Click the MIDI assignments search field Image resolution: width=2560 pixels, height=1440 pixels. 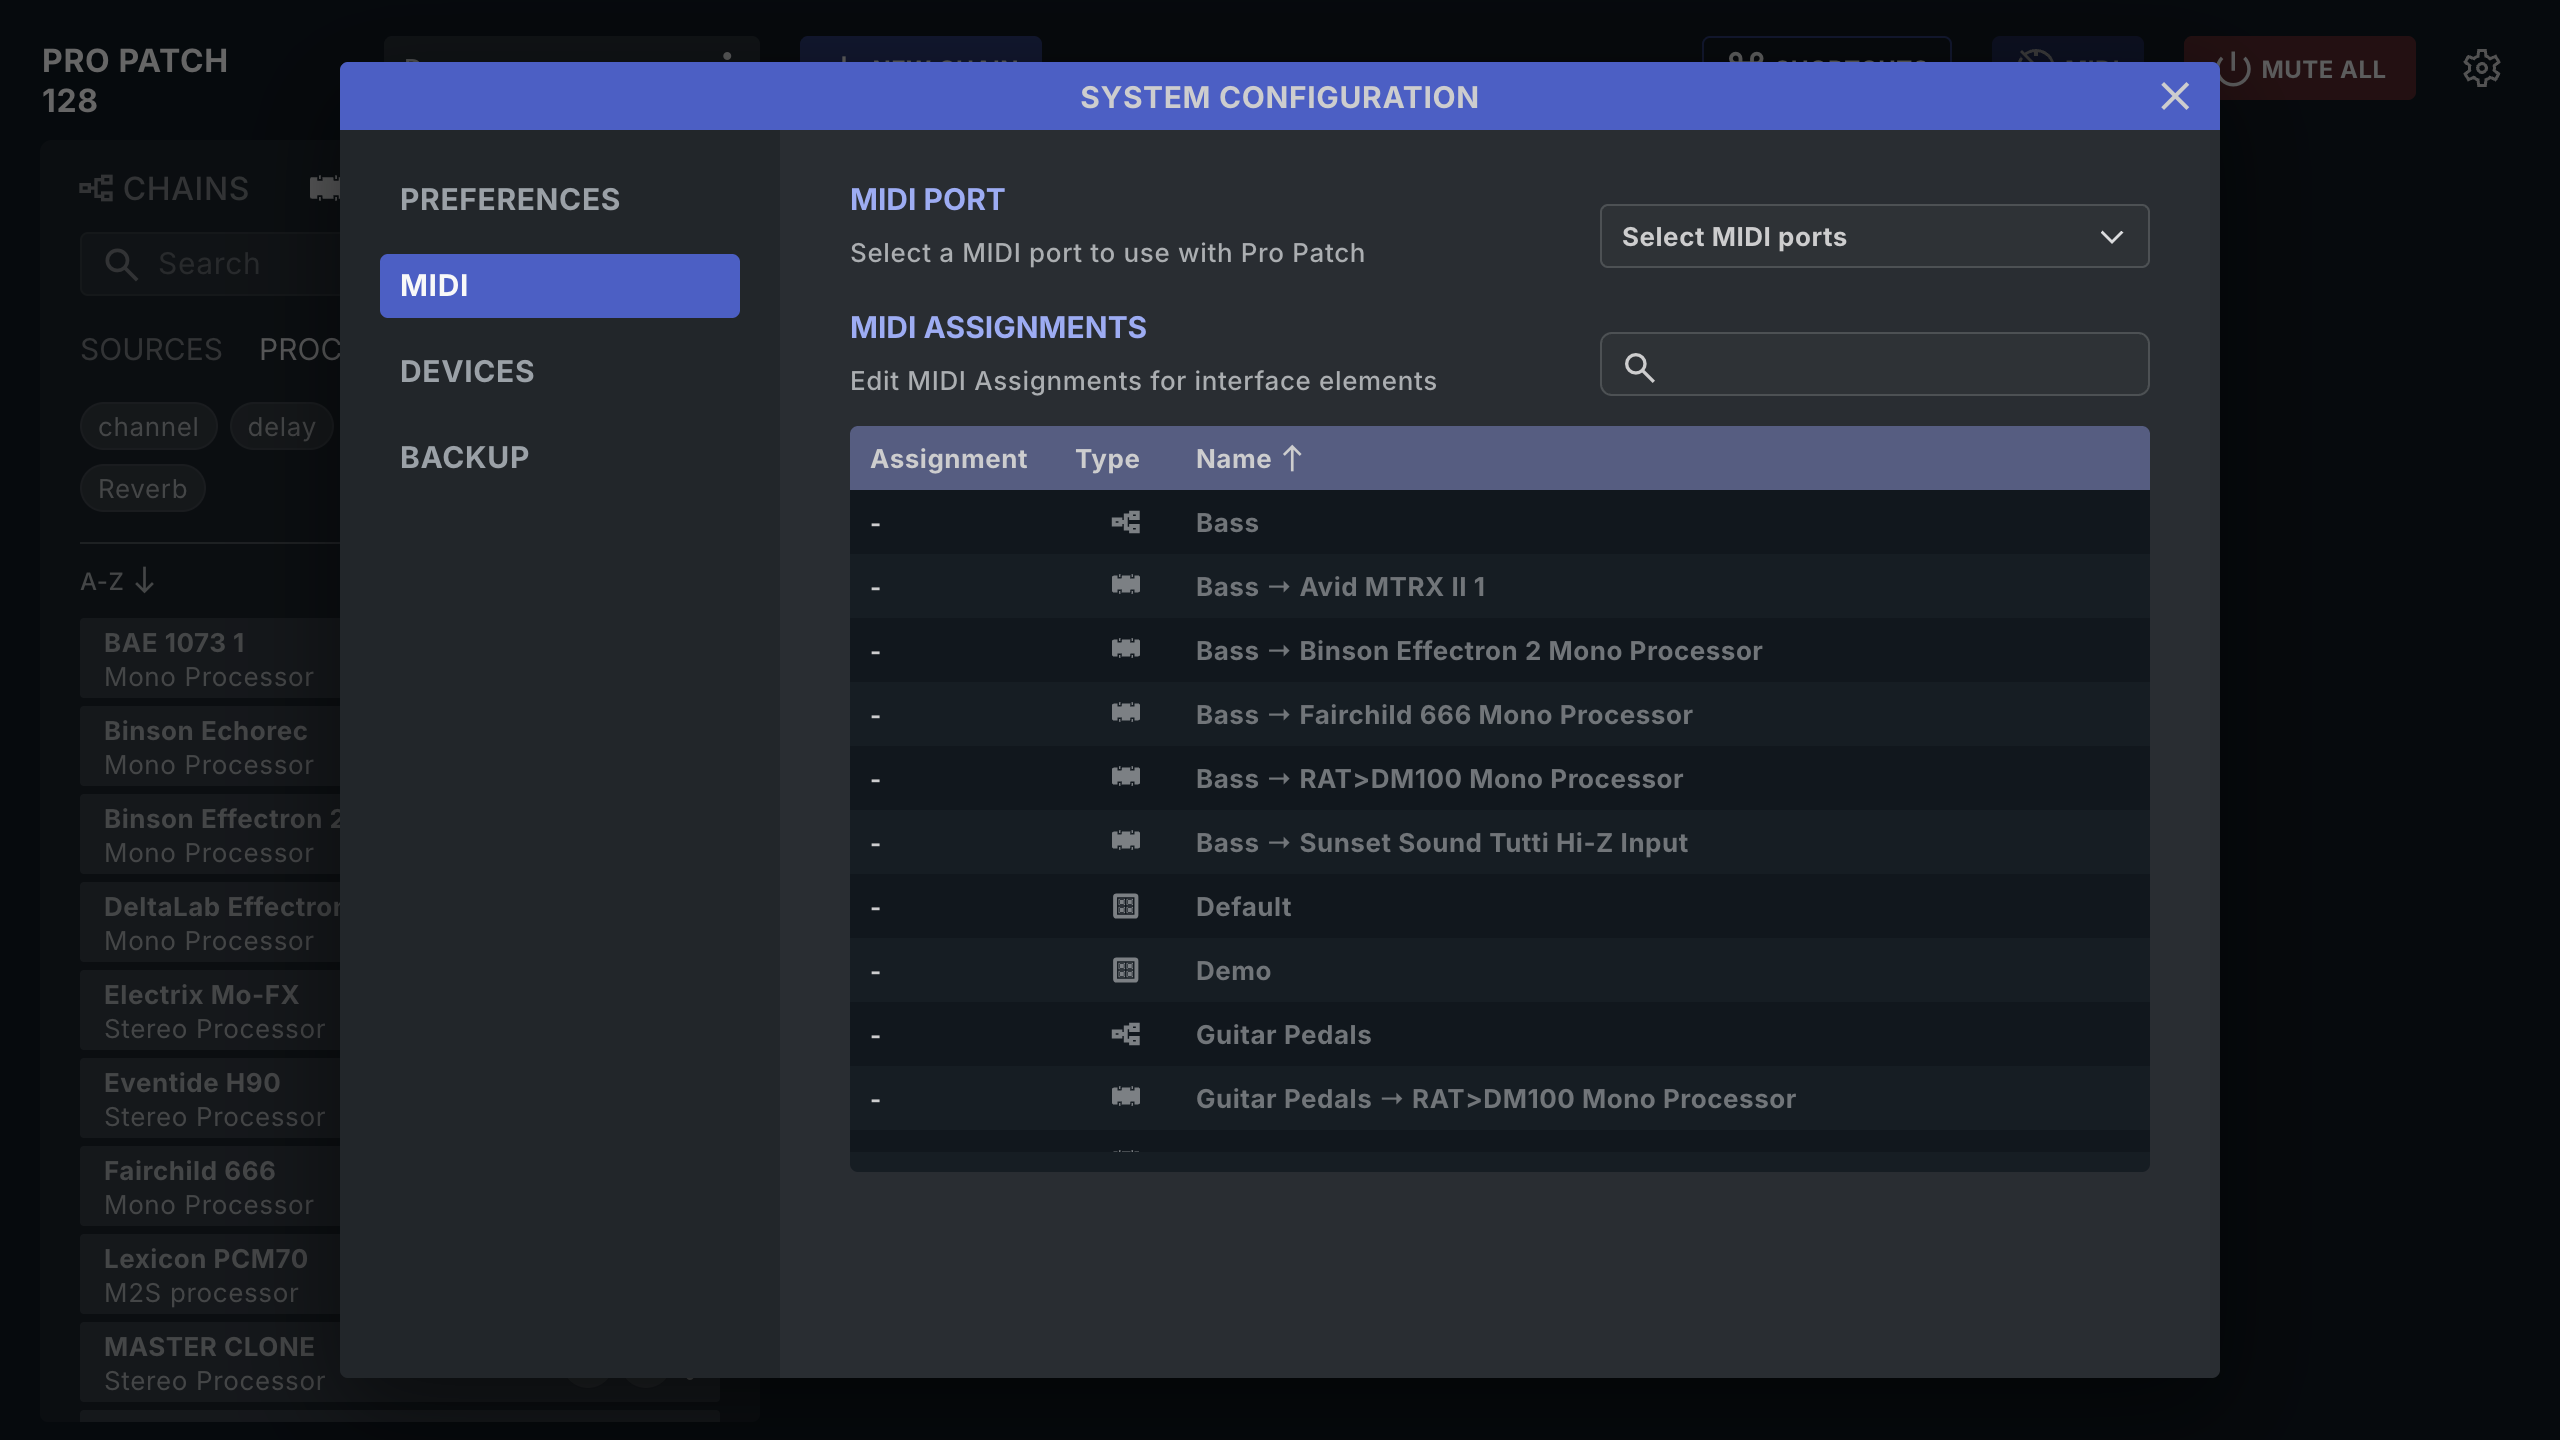point(1874,364)
